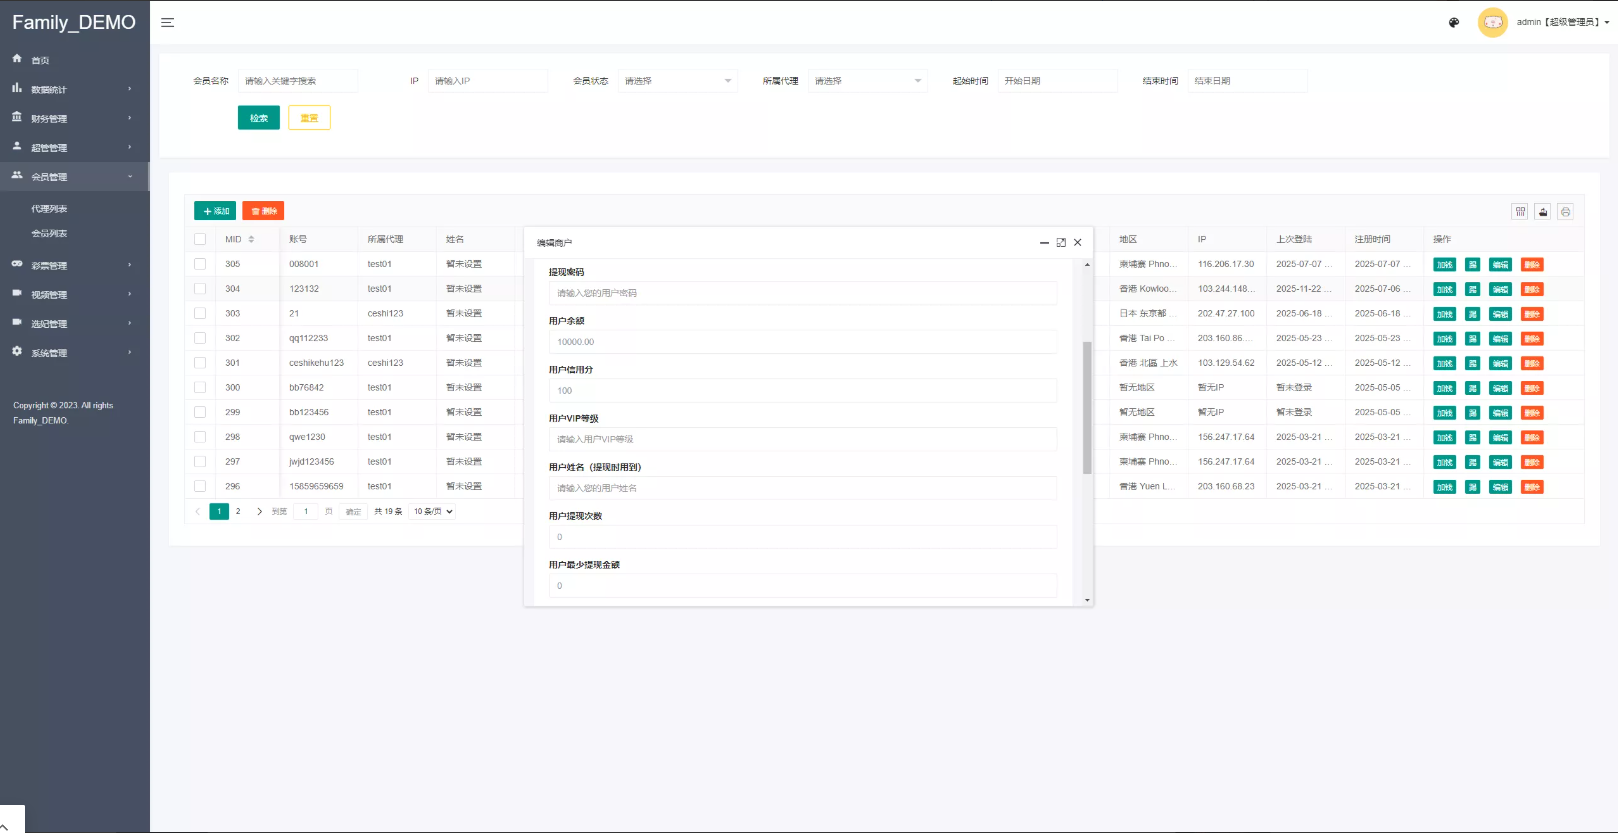
Task: Open the 会员状态 status dropdown
Action: pos(677,81)
